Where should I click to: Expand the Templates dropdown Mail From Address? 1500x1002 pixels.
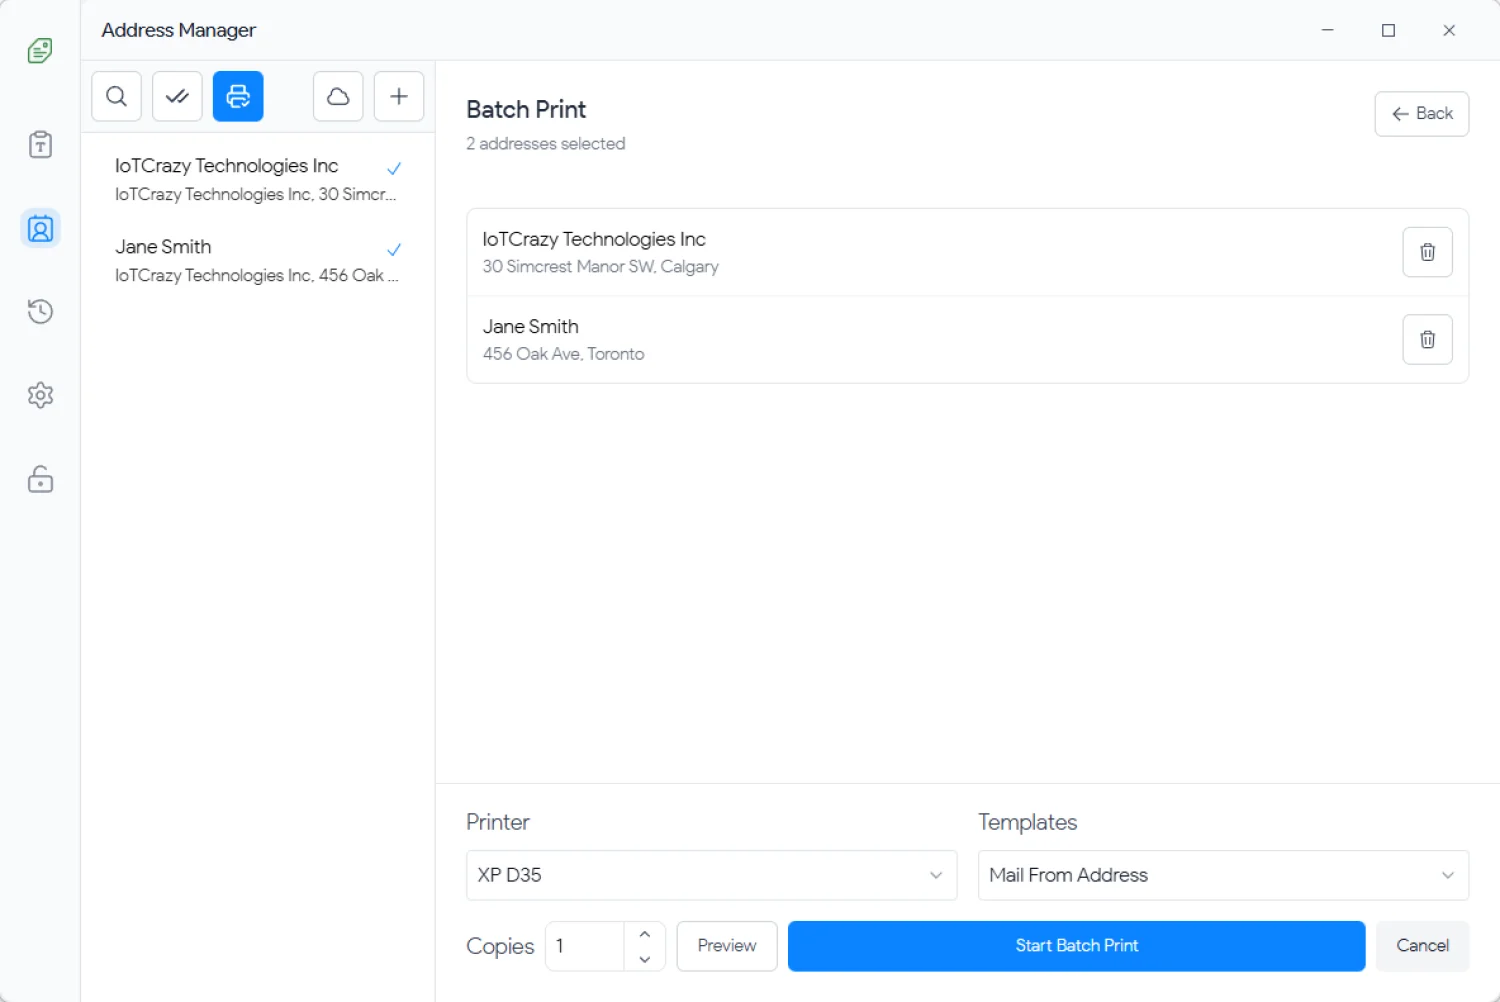1222,875
